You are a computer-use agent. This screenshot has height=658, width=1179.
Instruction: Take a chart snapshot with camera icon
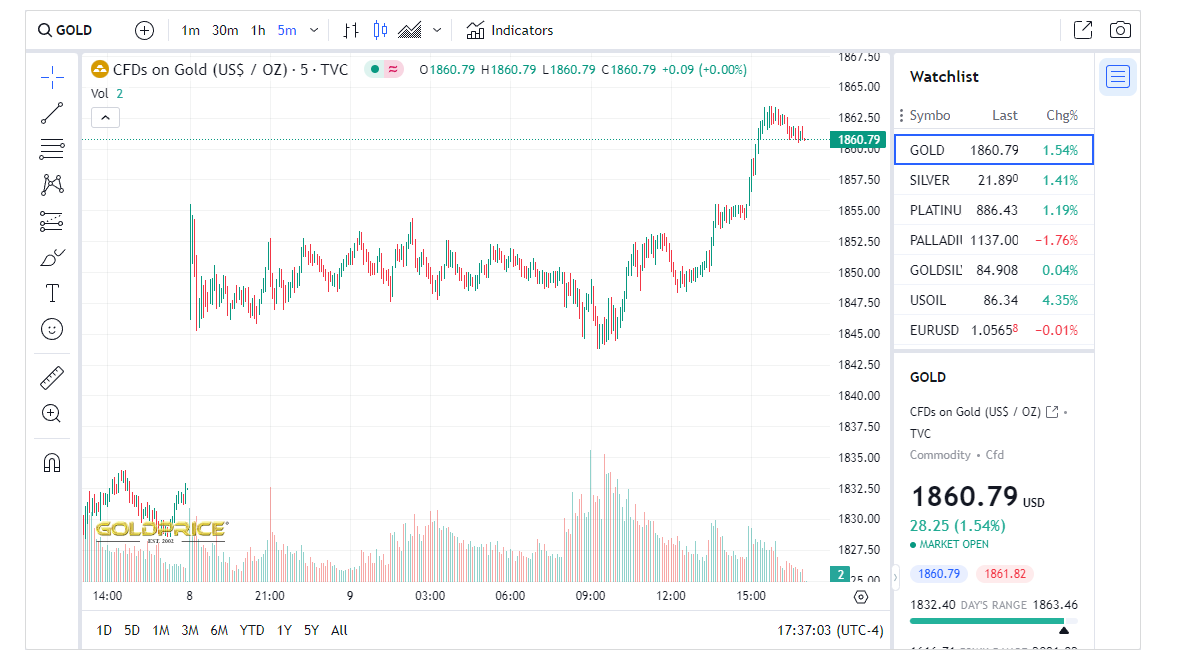pos(1120,30)
